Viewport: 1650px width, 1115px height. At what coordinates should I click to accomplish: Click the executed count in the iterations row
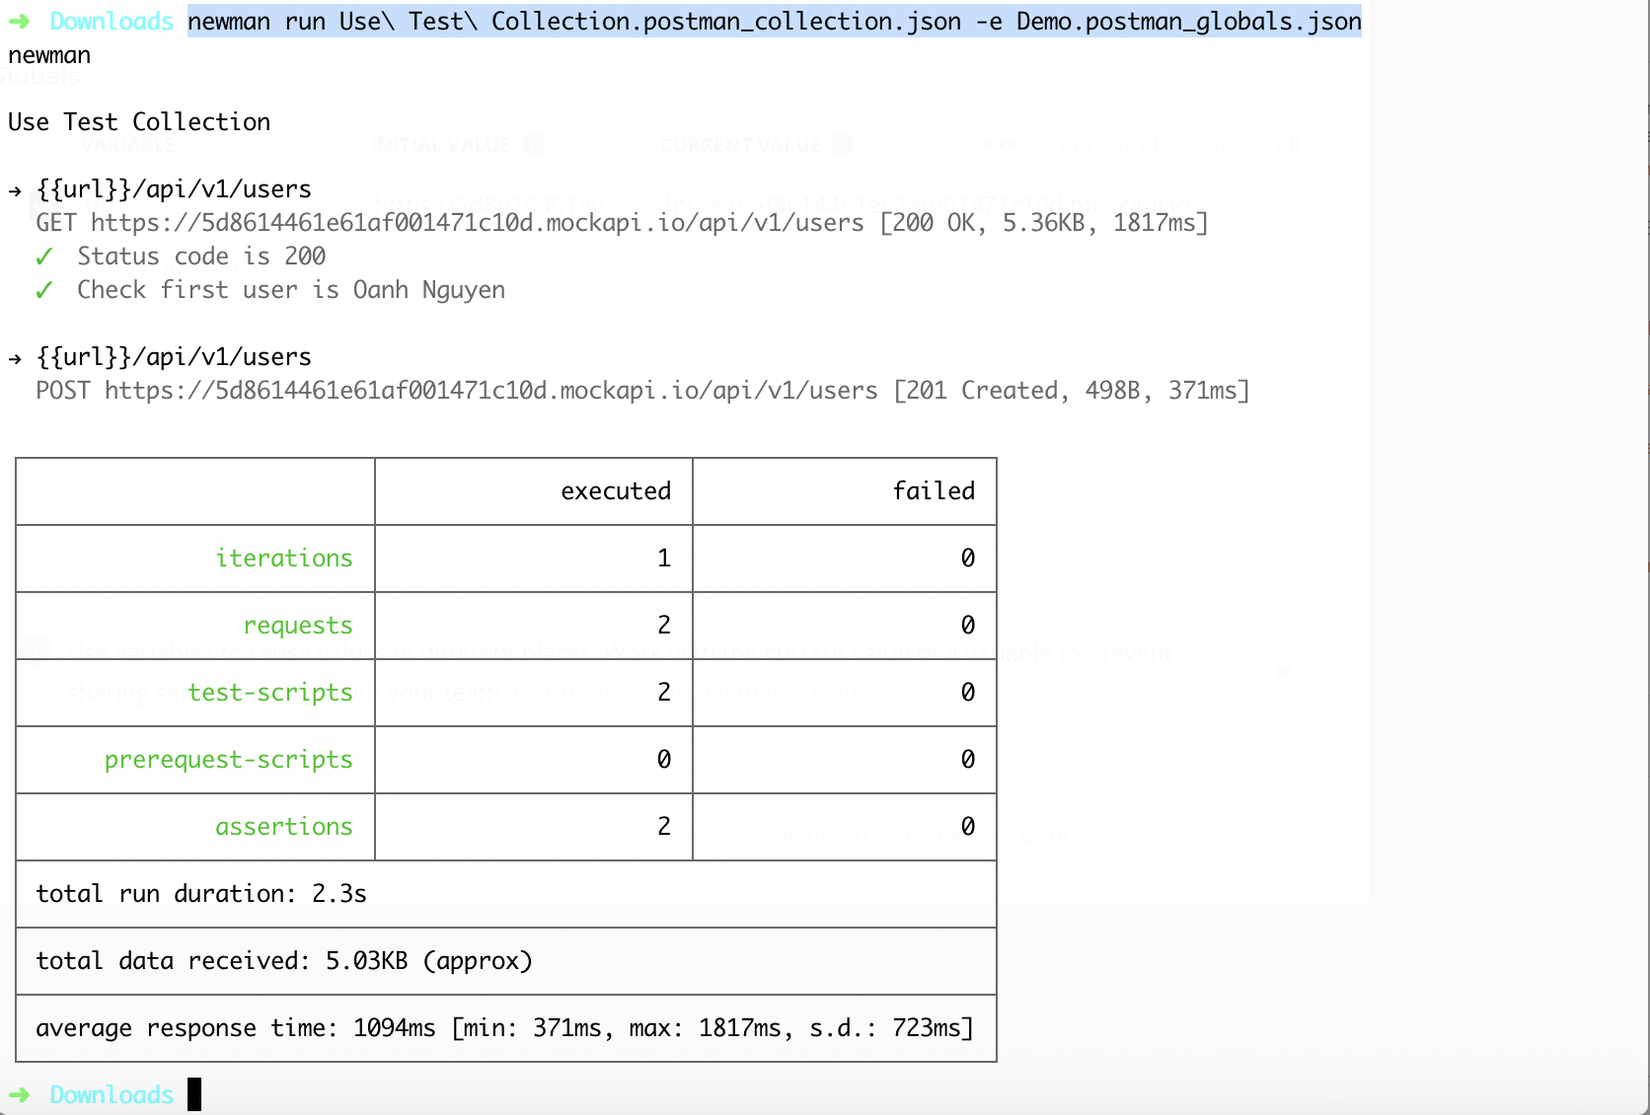[664, 558]
